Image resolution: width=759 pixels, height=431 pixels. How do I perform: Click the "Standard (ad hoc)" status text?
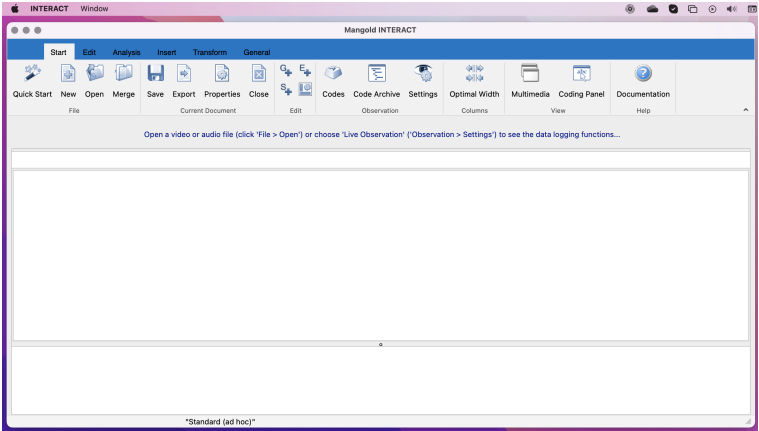(220, 422)
